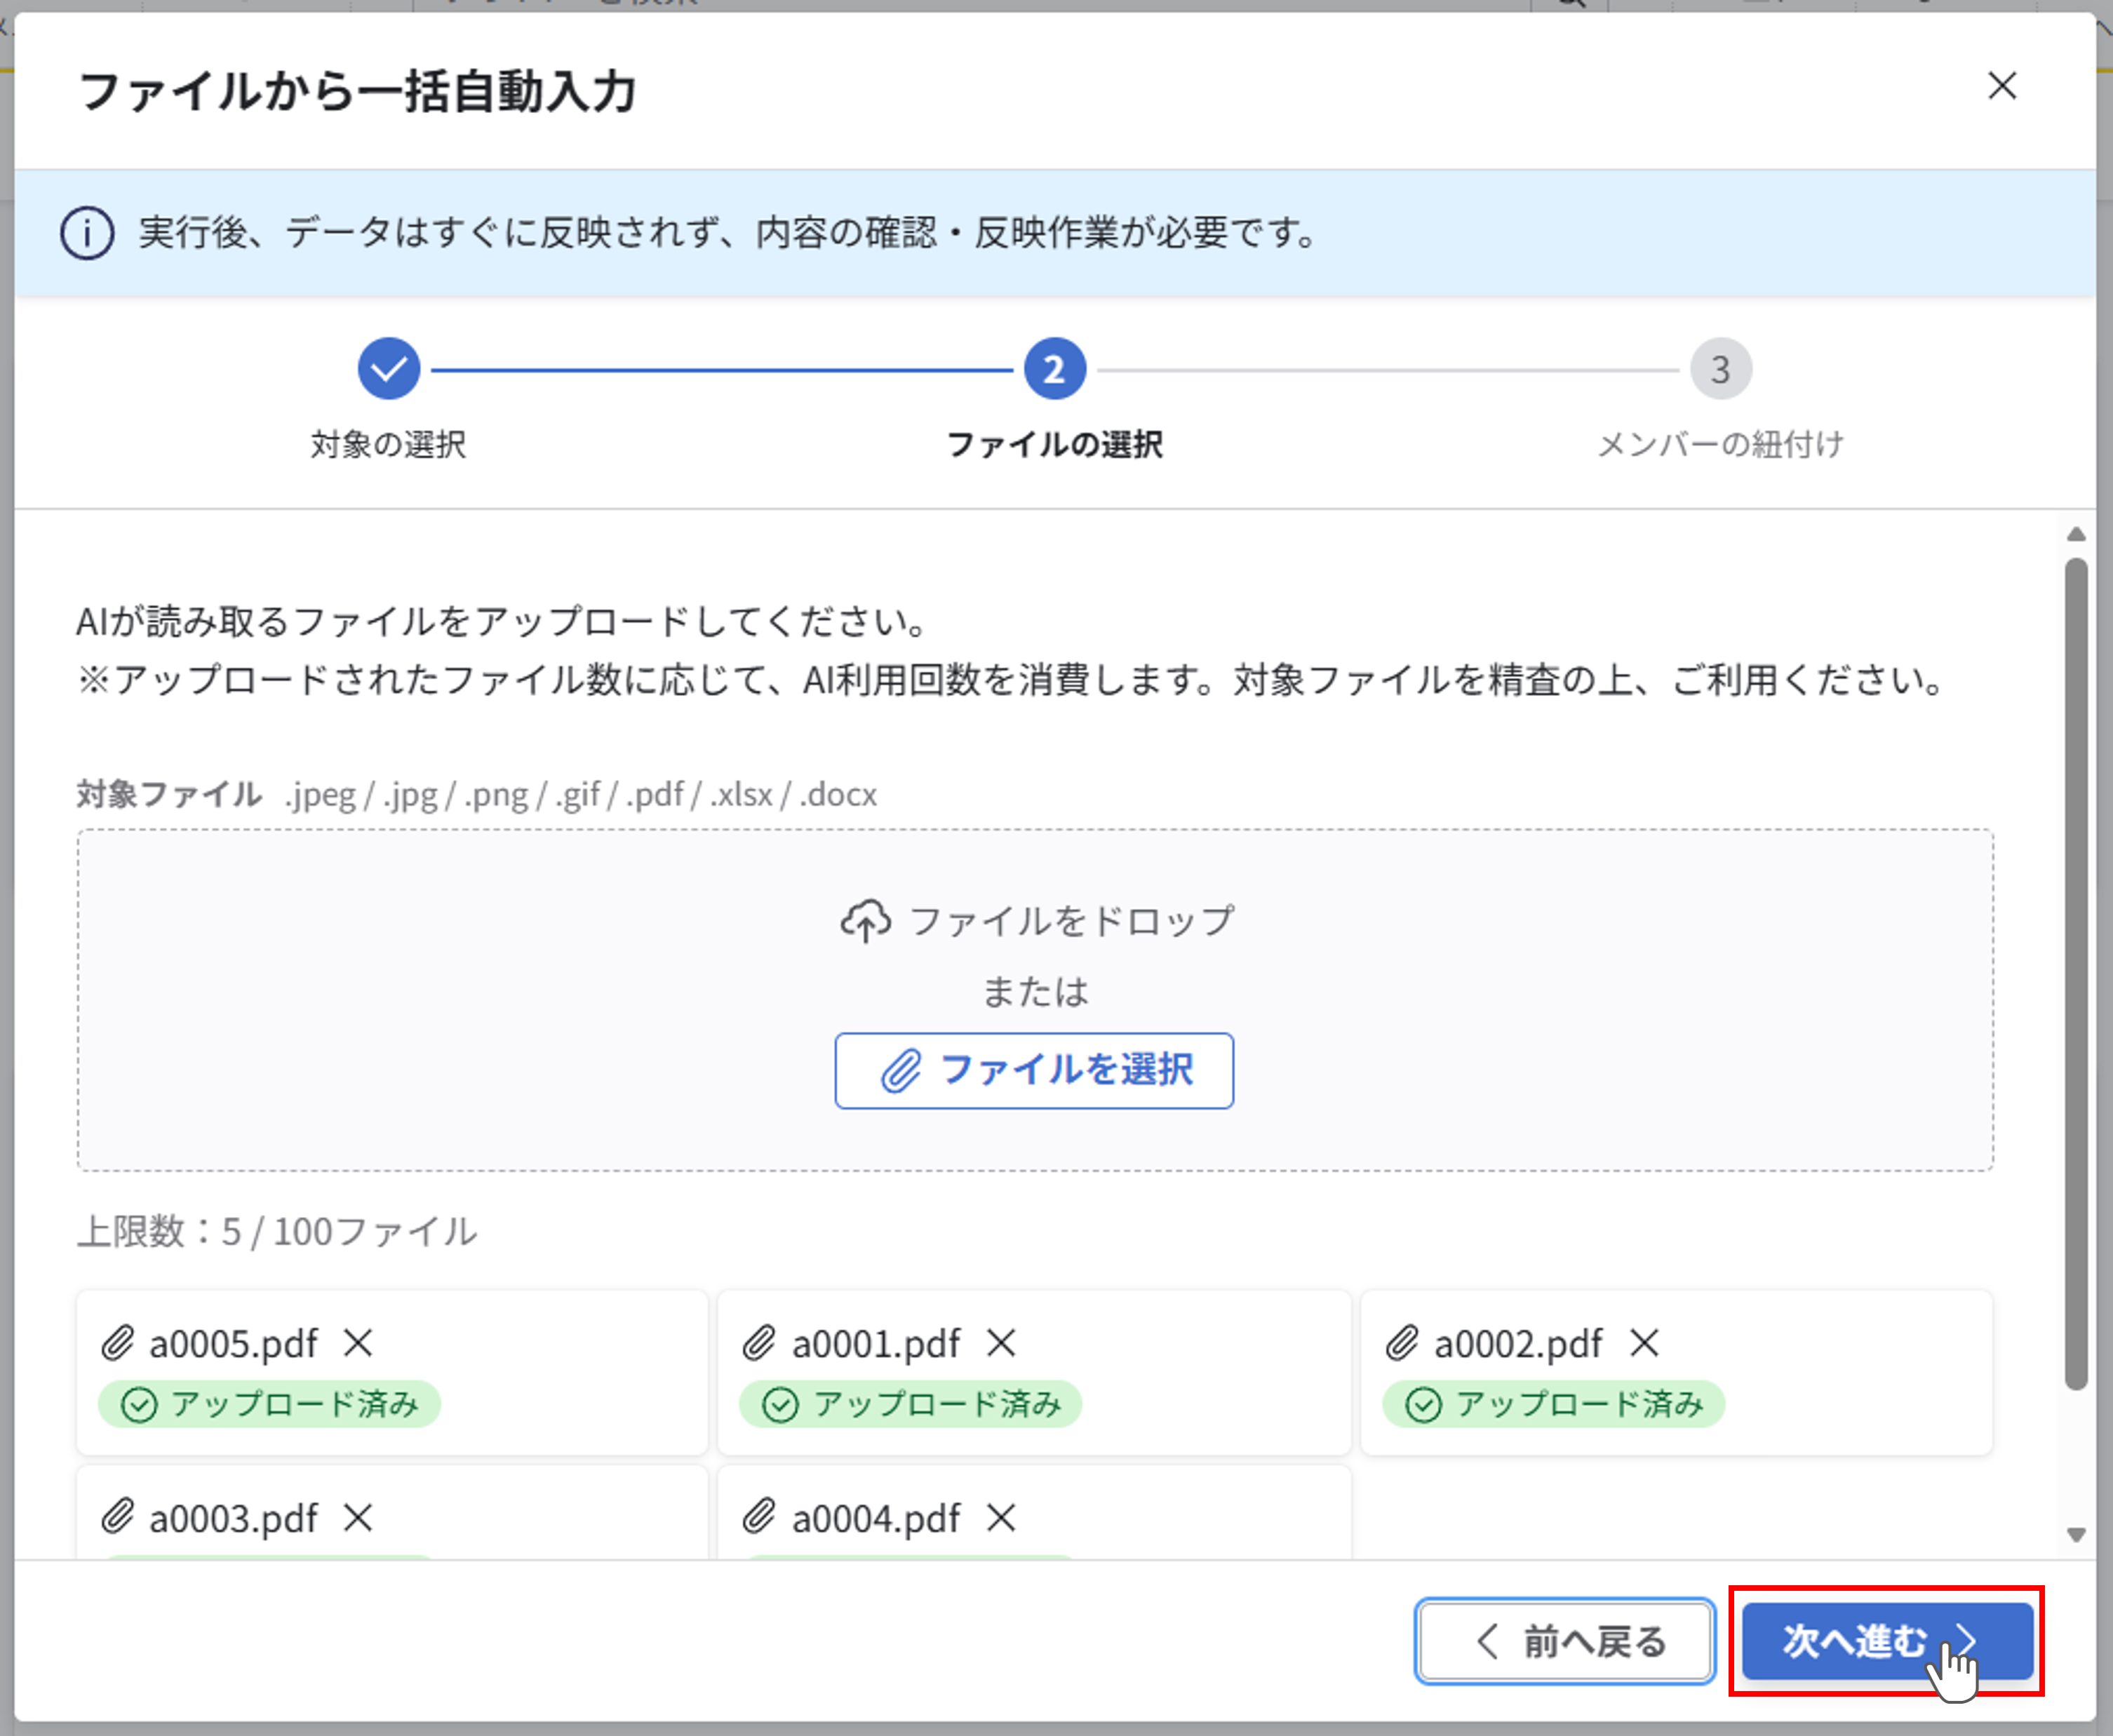The height and width of the screenshot is (1736, 2113).
Task: Click アップロード済み badge under a0002.pdf
Action: click(x=1553, y=1404)
